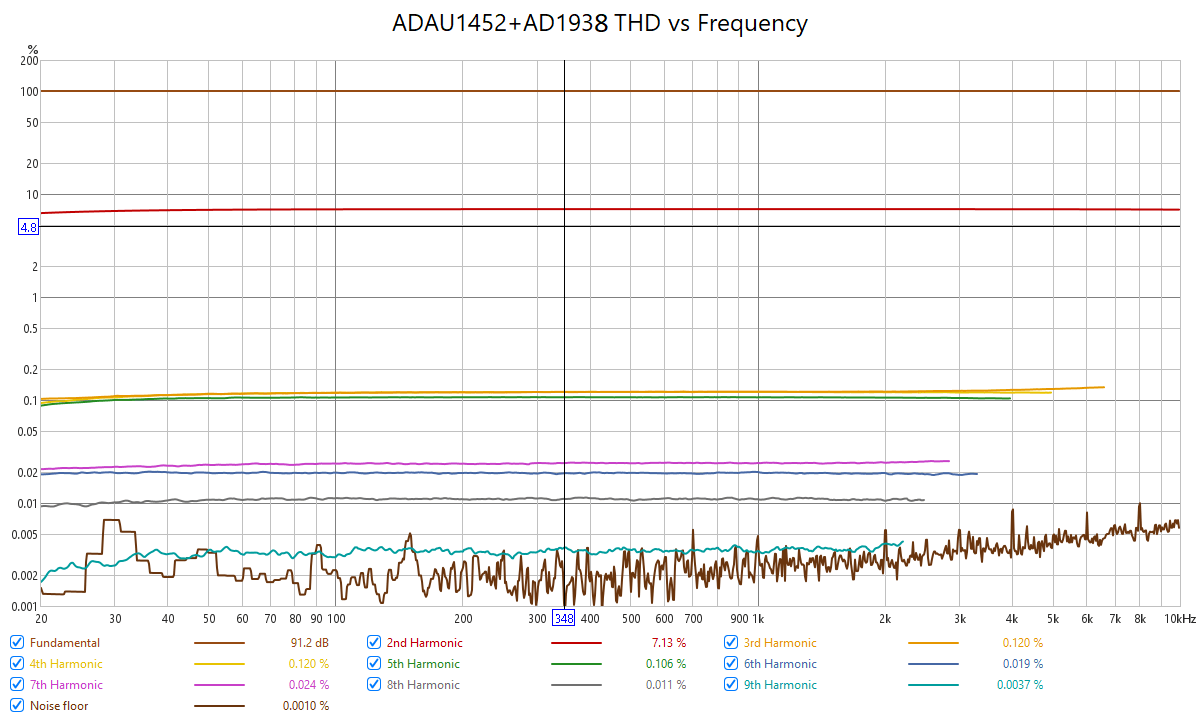Click the 7th Harmonic legend label
The height and width of the screenshot is (717, 1200).
coord(66,685)
